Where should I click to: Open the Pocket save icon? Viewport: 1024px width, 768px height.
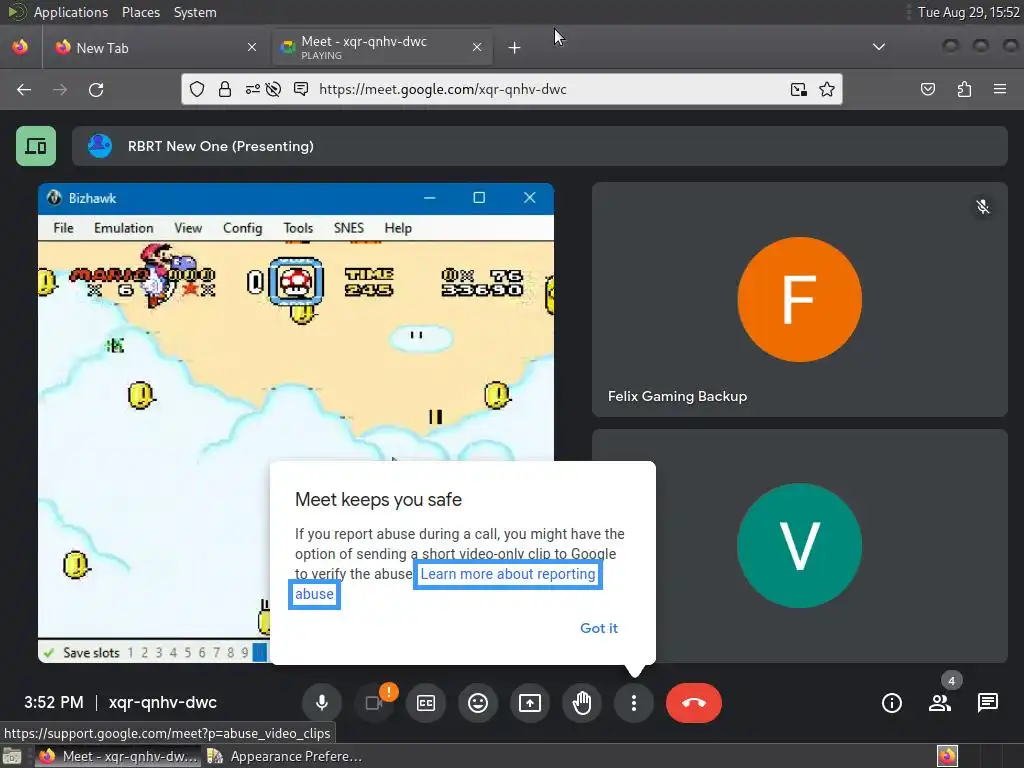(x=927, y=89)
